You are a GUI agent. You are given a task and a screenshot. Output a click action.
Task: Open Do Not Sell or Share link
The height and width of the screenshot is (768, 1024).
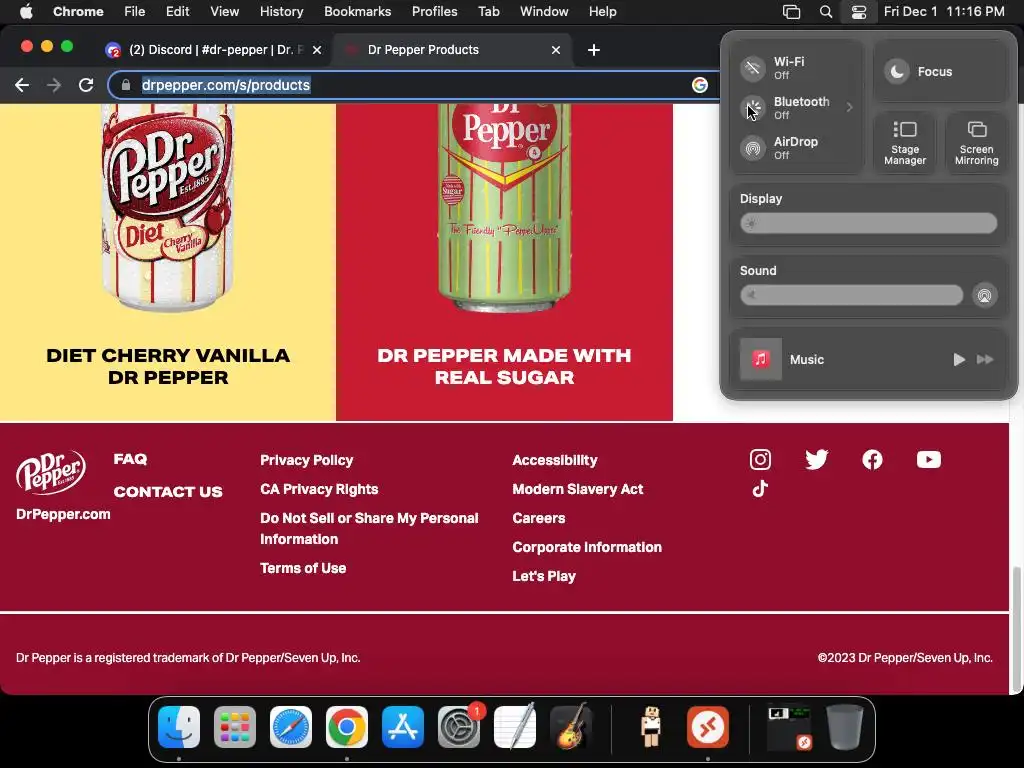coord(369,528)
